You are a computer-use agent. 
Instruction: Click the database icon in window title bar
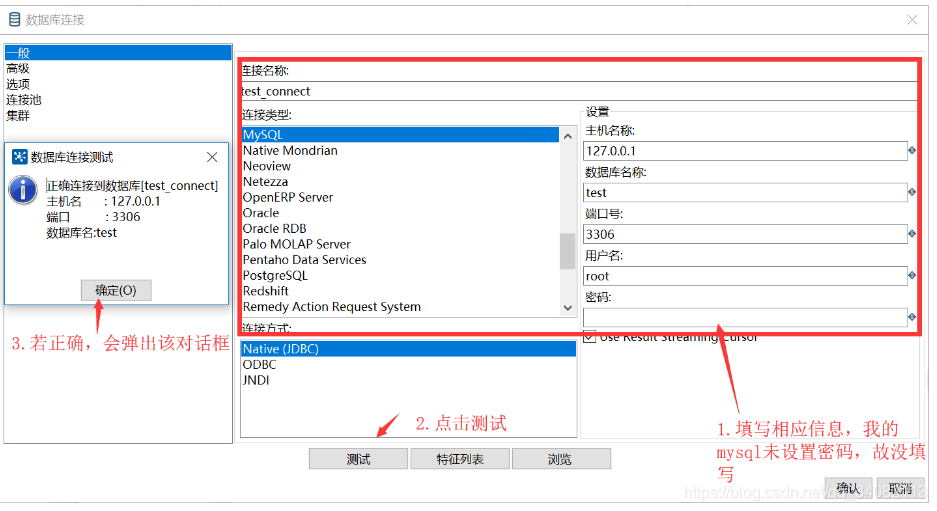[x=14, y=20]
